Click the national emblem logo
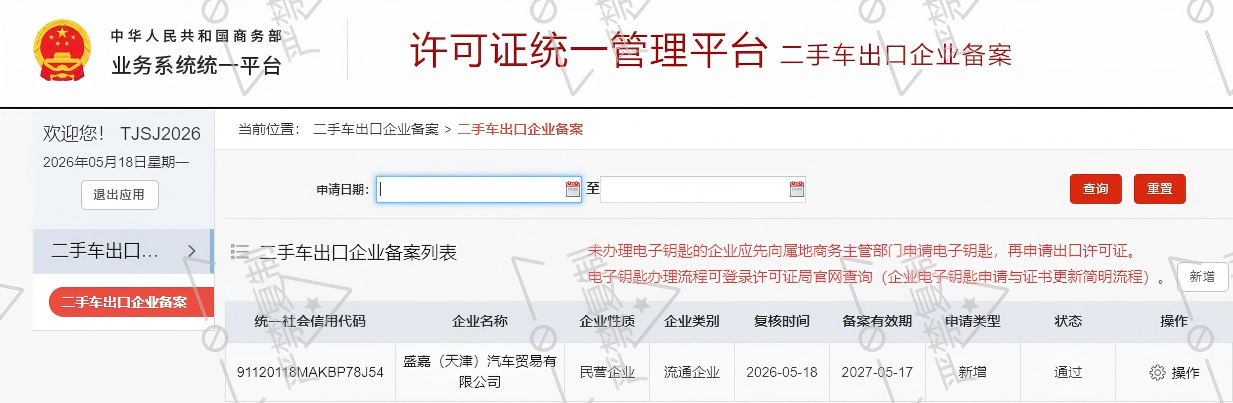Viewport: 1233px width, 403px height. coord(62,50)
